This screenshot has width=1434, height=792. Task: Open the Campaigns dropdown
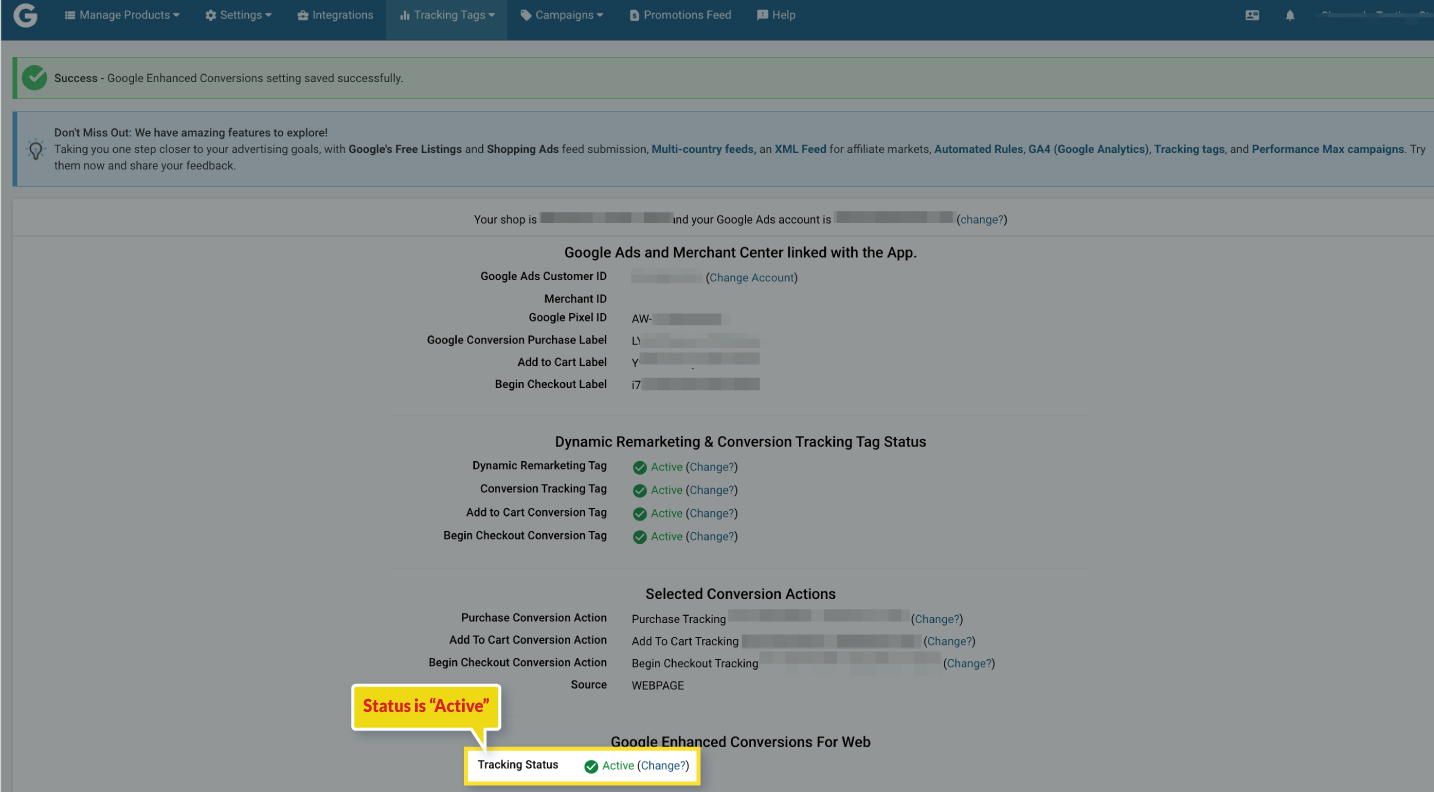coord(562,15)
